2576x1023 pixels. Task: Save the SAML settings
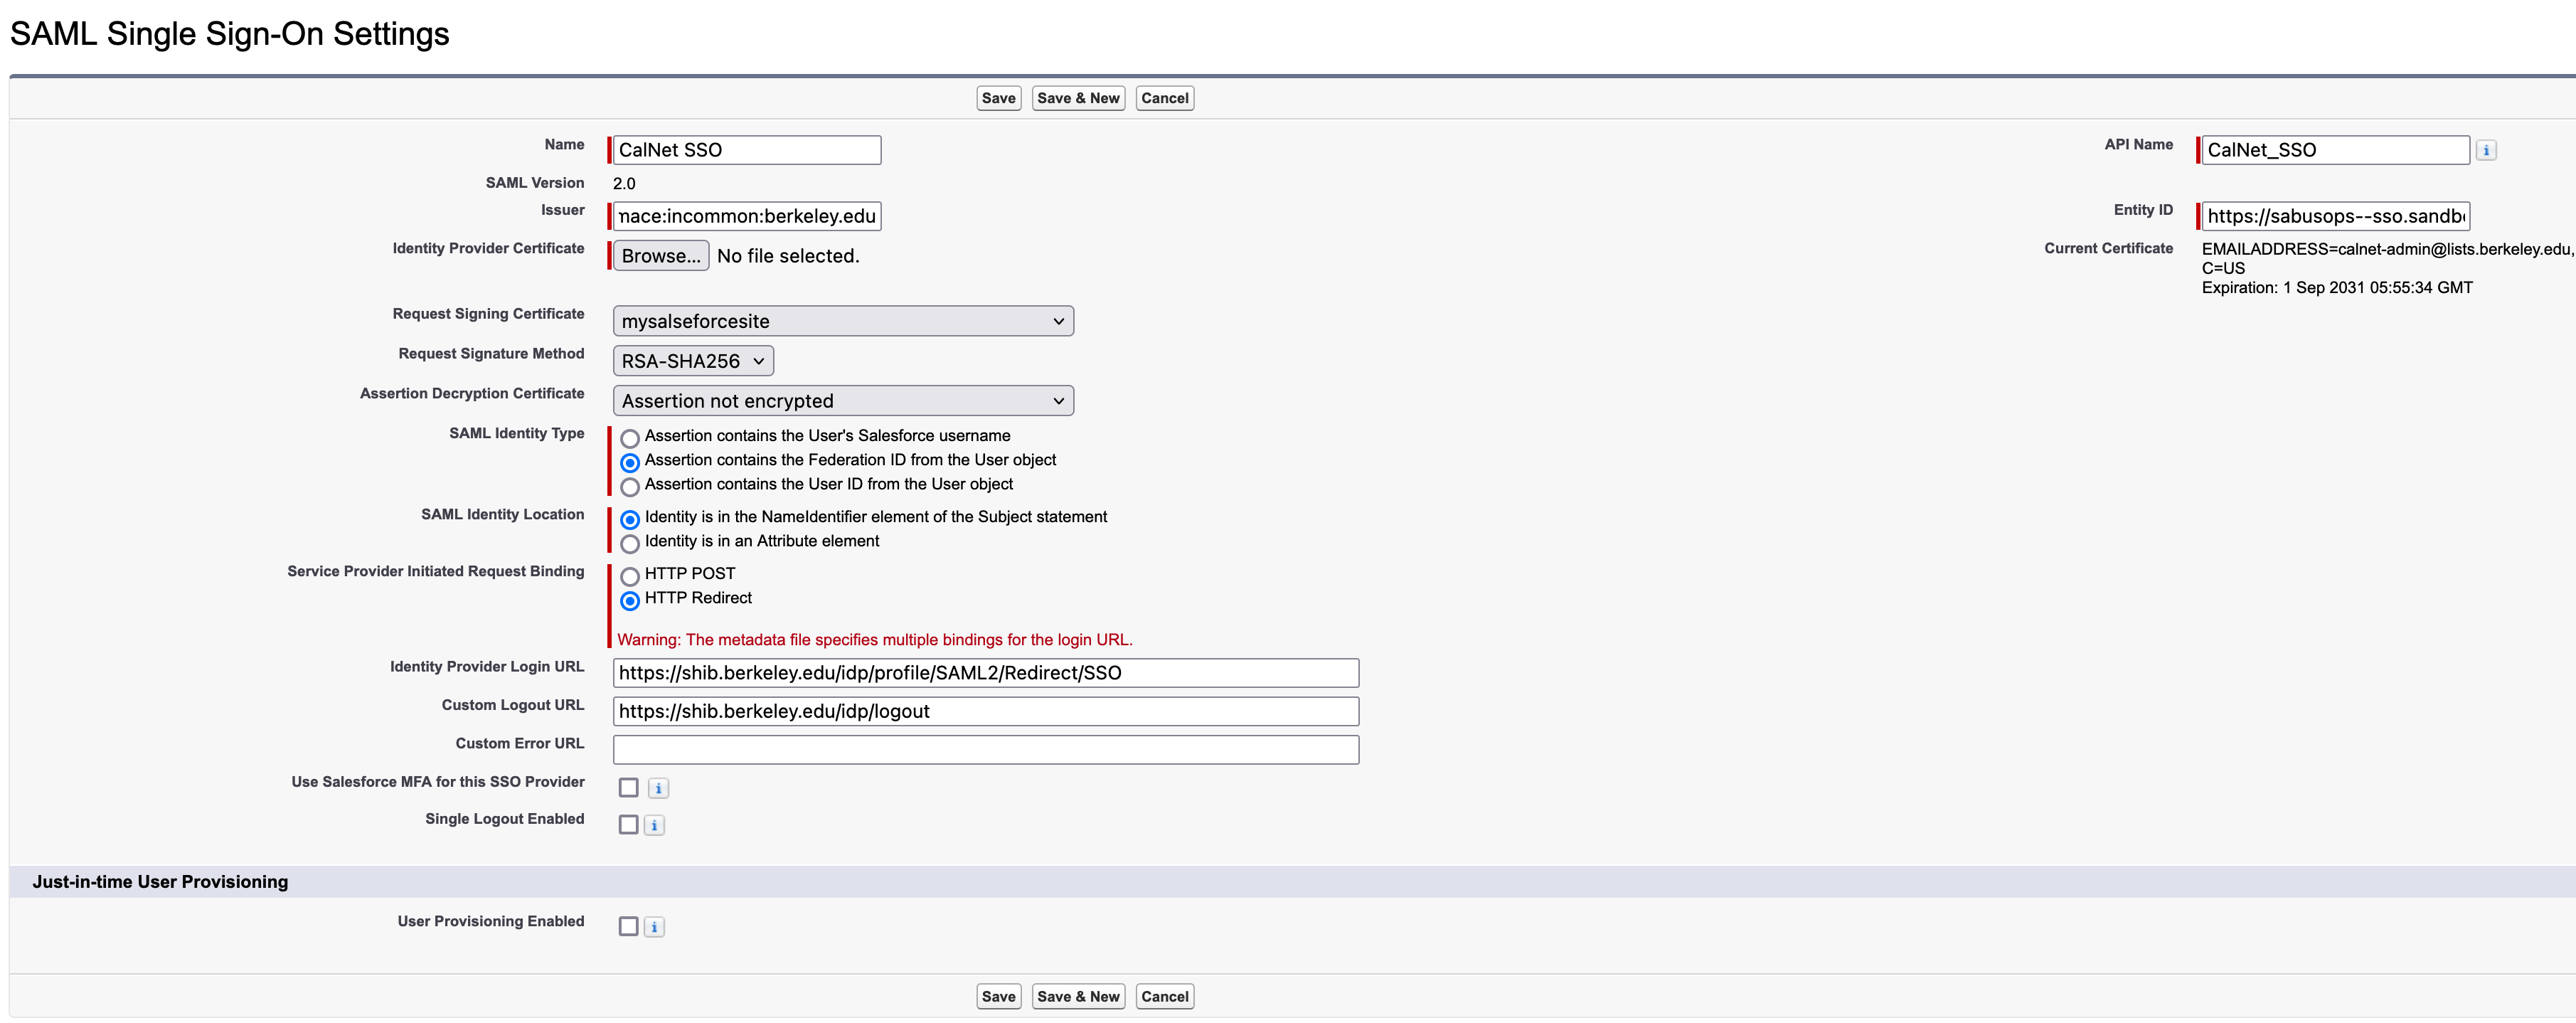coord(998,97)
